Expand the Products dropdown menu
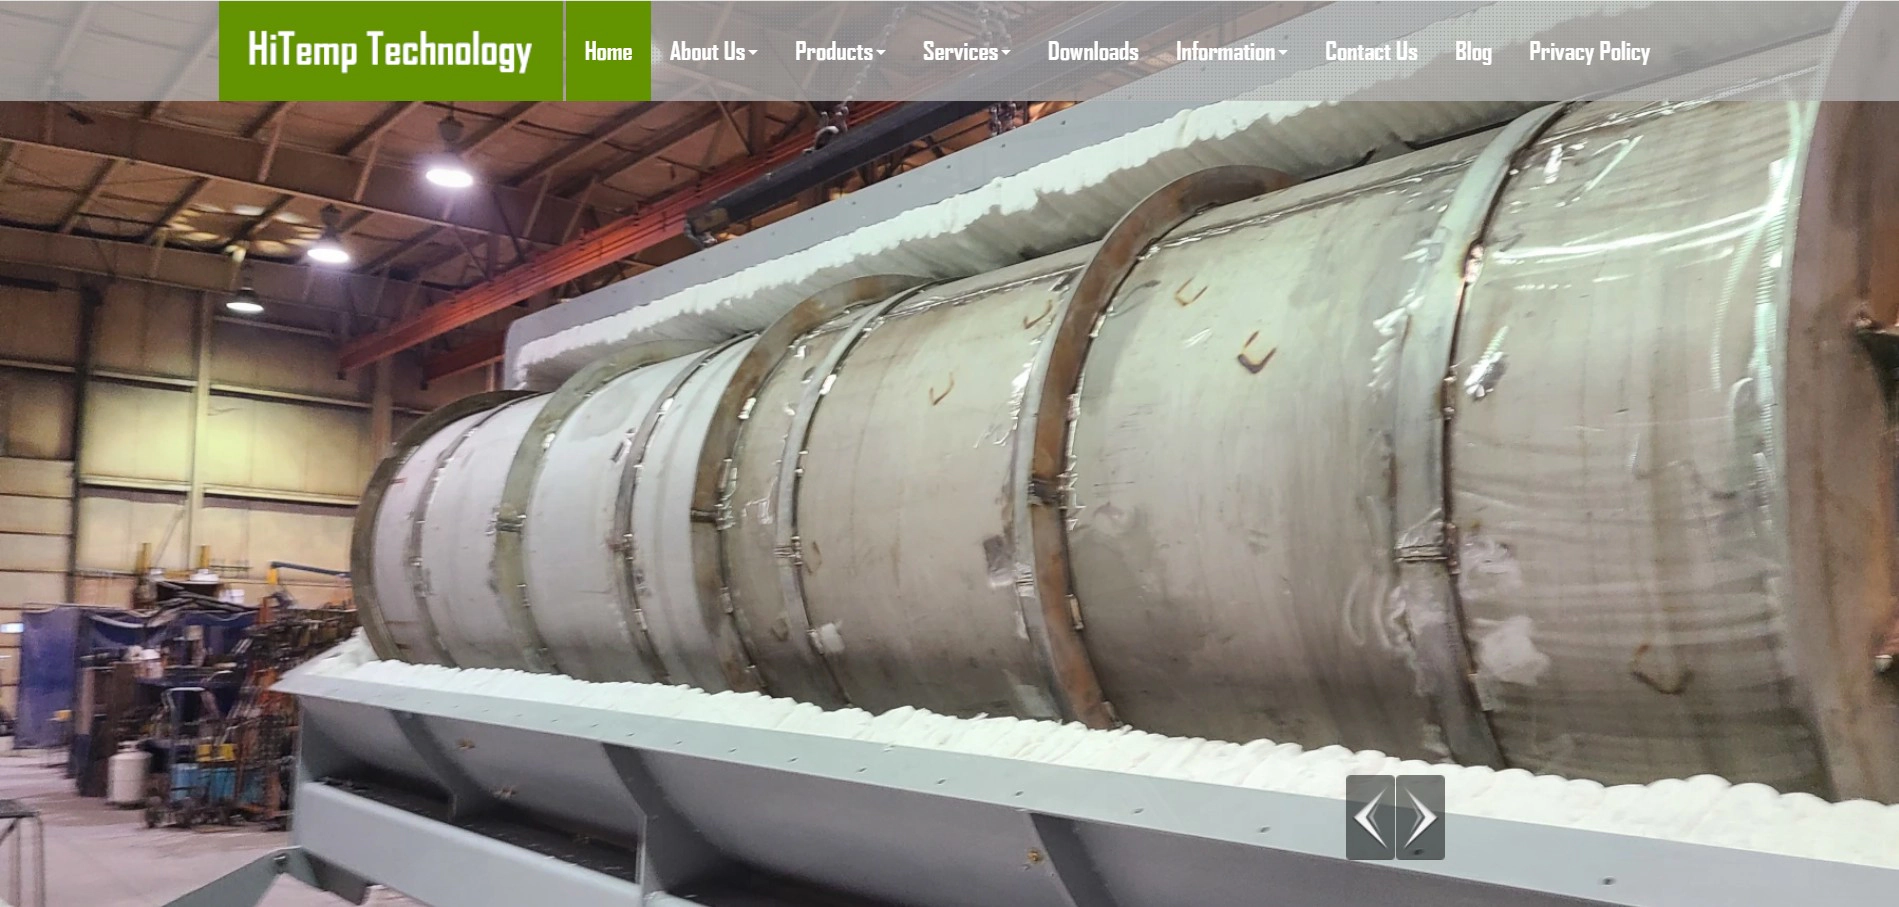The height and width of the screenshot is (907, 1899). [x=840, y=51]
